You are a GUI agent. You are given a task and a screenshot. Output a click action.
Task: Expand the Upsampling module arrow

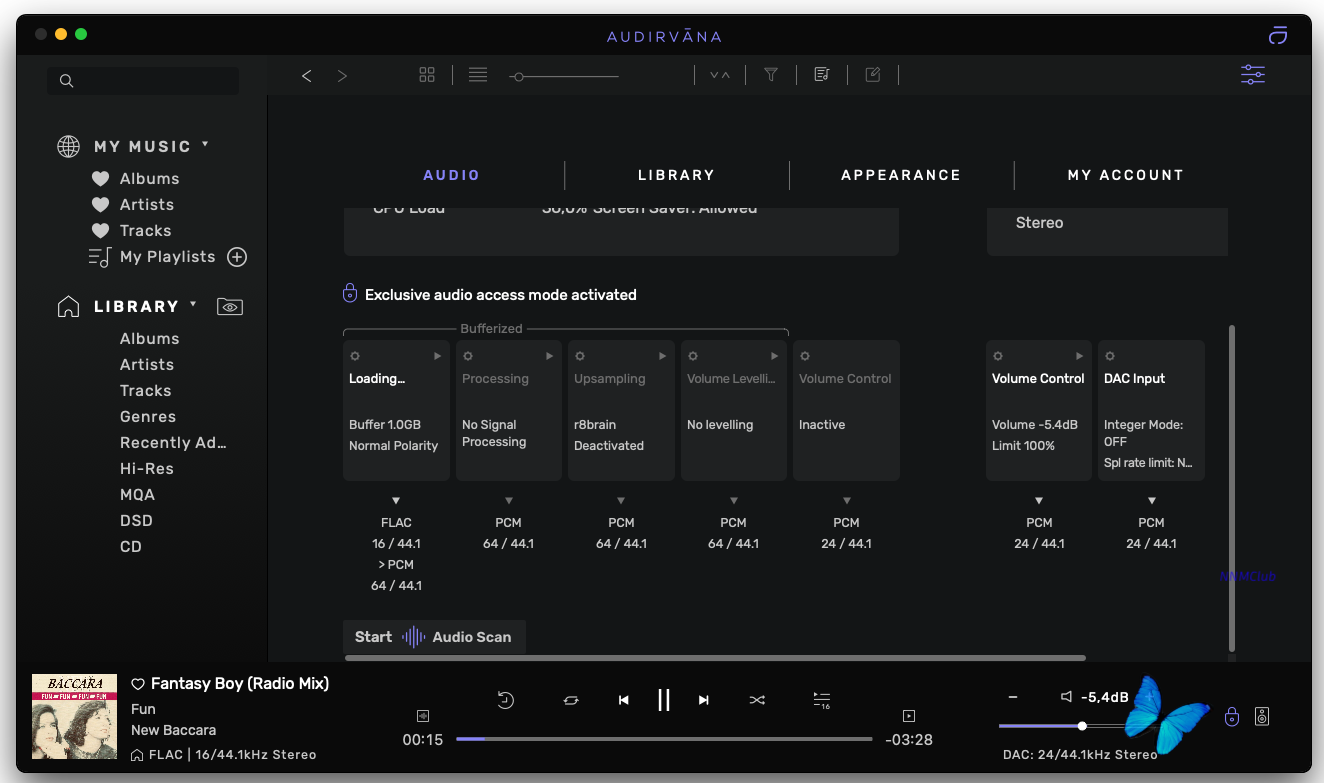(662, 356)
